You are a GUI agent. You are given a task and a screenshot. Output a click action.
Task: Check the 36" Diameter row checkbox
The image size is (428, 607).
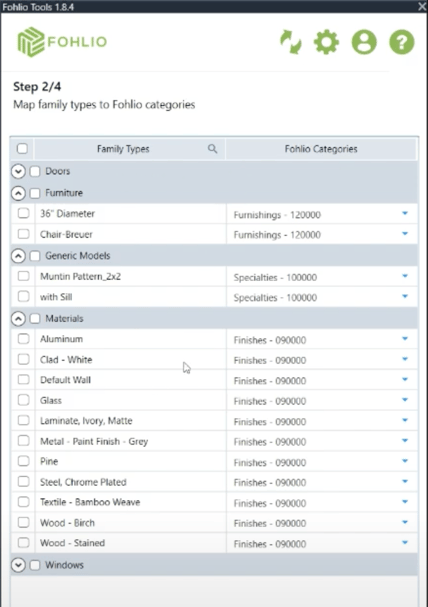click(x=24, y=213)
